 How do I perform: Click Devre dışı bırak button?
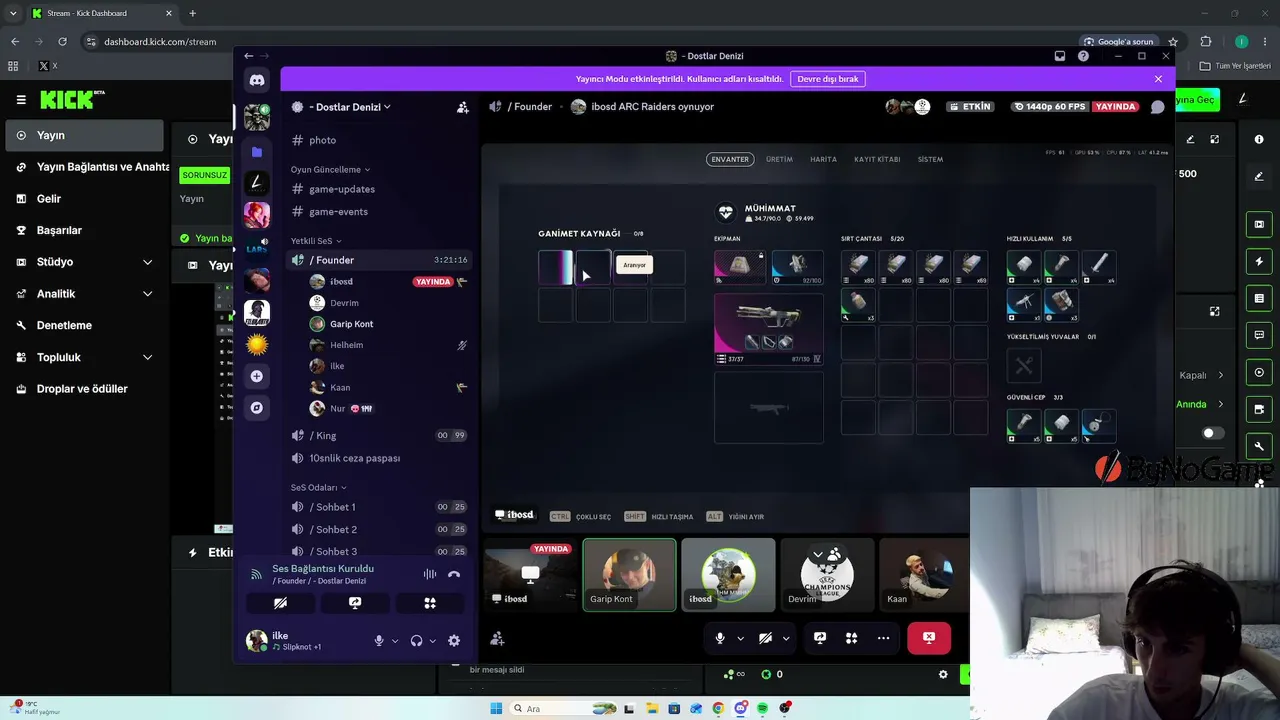(828, 79)
